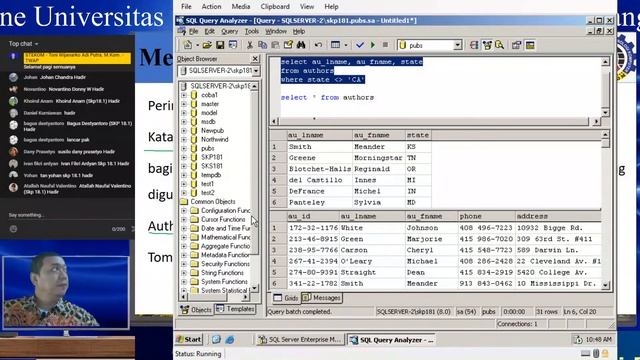
Task: Open the Clipboard menu in the VM window
Action: [x=275, y=7]
